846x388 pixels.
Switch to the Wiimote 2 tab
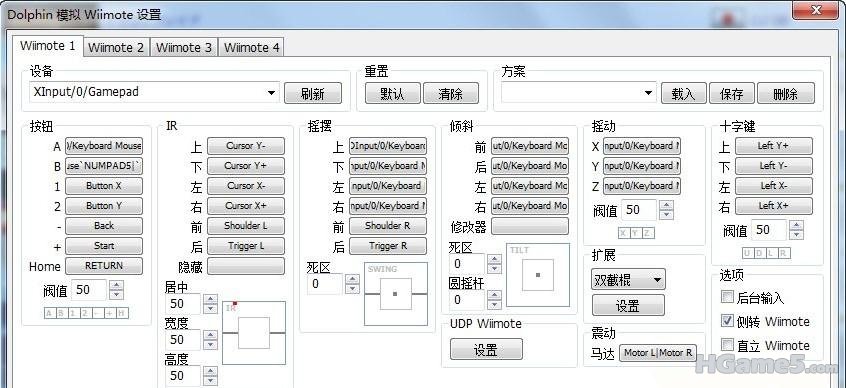point(116,47)
